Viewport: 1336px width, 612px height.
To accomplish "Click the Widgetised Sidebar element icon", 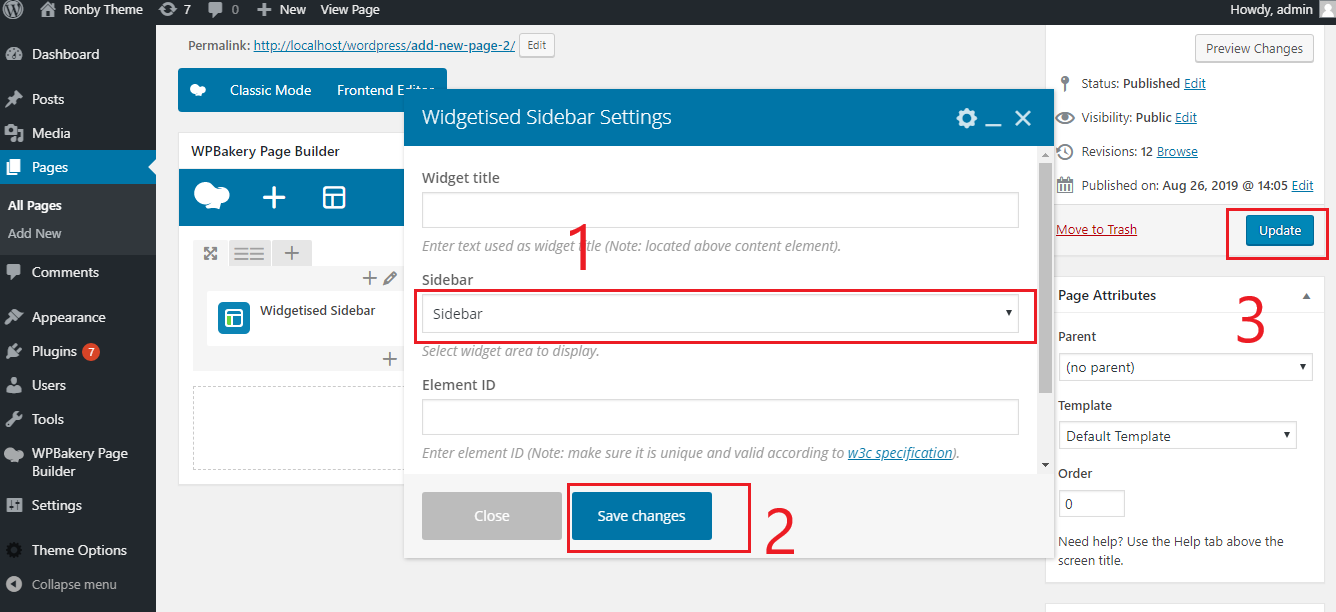I will click(234, 317).
